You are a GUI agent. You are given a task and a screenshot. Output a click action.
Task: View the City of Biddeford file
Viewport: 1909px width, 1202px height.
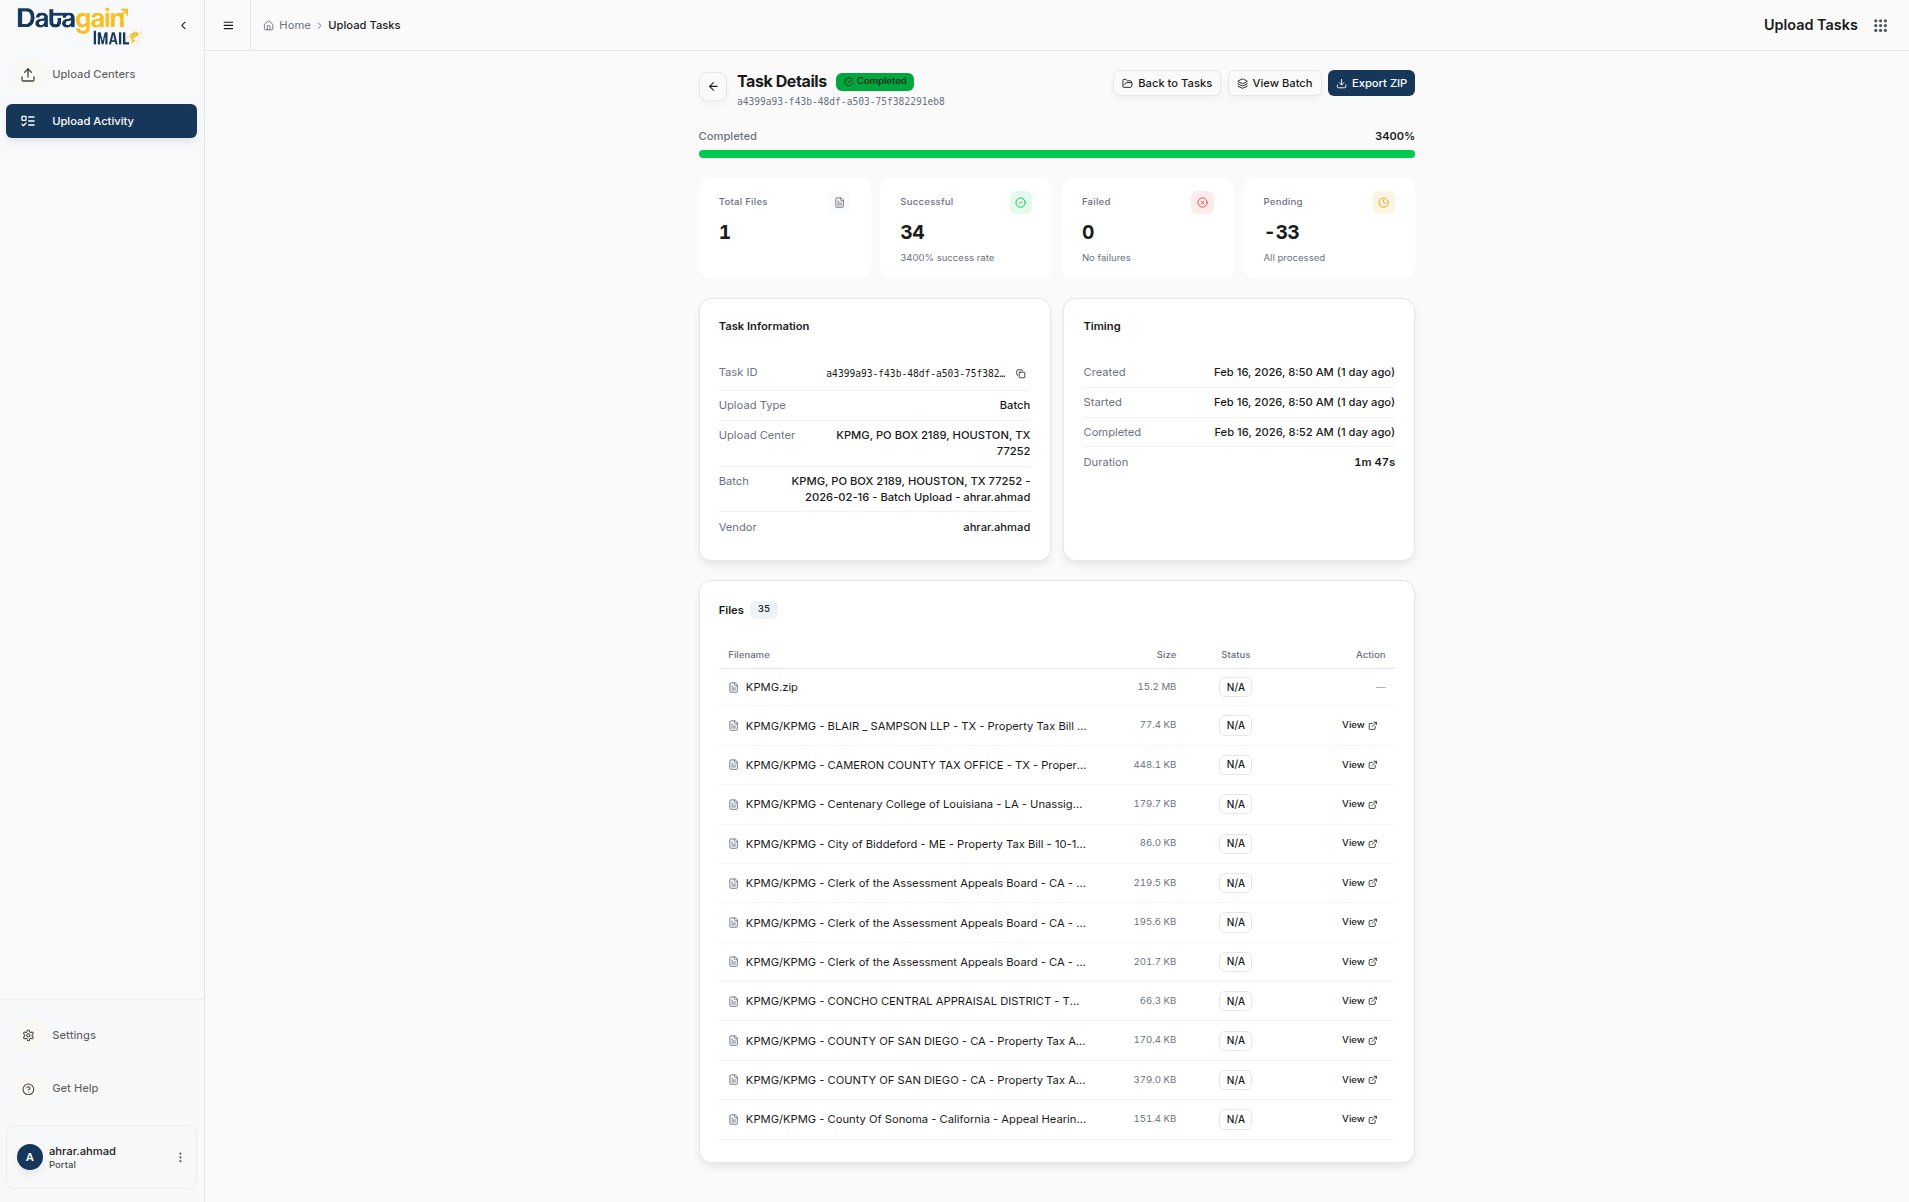click(x=1358, y=844)
